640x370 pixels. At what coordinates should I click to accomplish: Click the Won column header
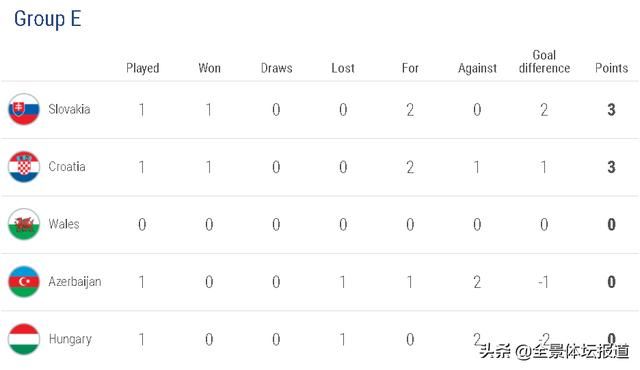tap(209, 68)
